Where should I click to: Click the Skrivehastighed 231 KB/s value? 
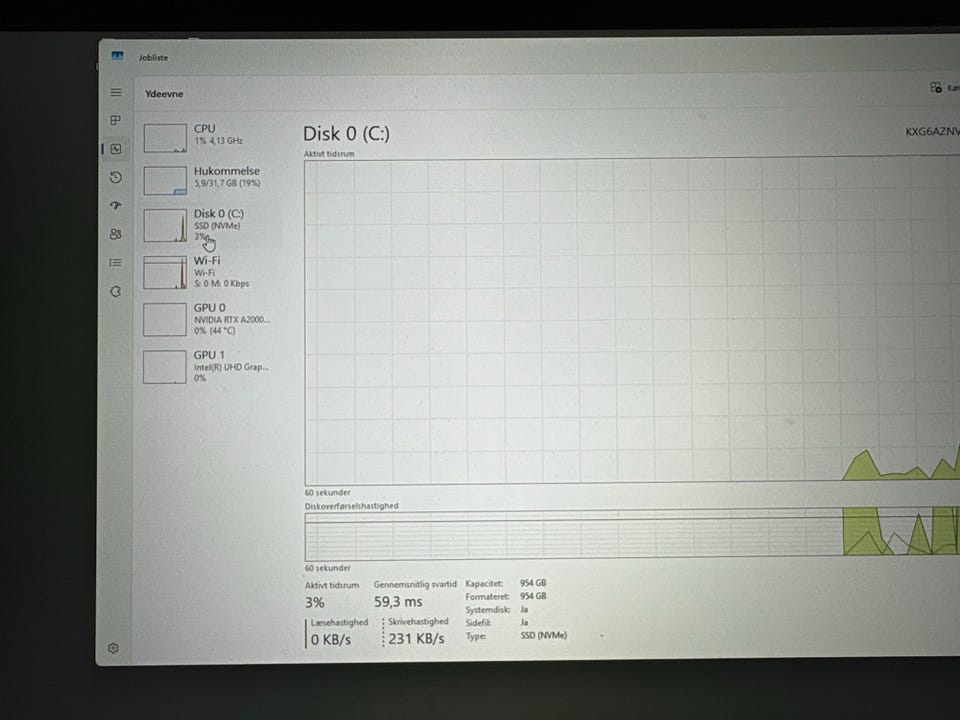[416, 639]
